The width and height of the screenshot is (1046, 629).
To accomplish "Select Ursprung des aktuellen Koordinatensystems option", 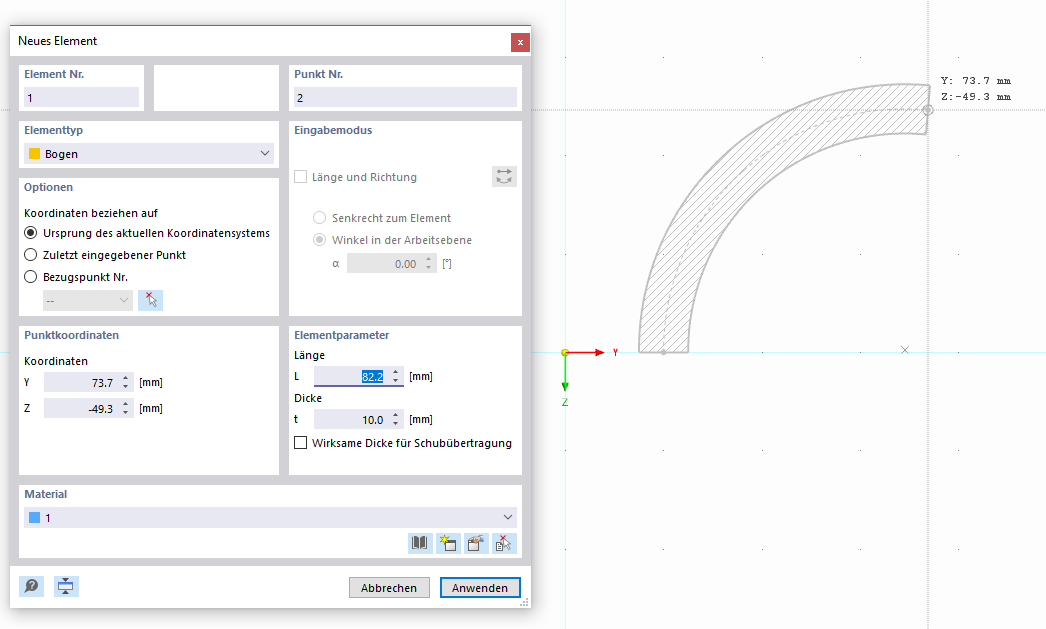I will [x=30, y=233].
